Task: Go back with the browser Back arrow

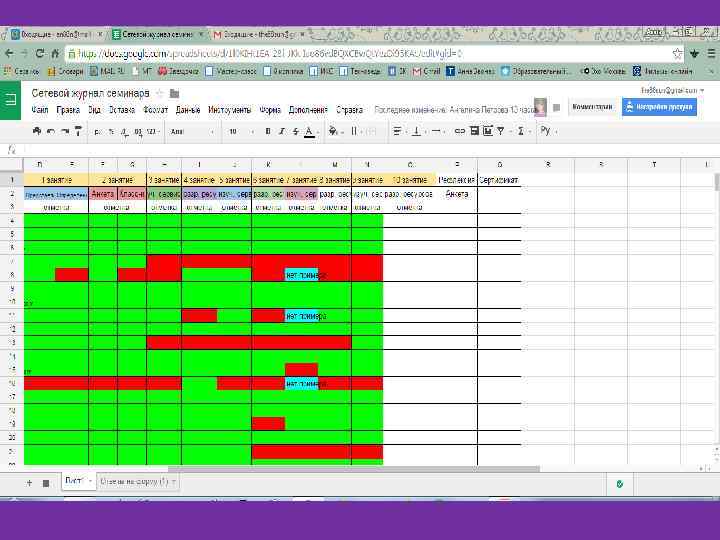Action: 9,54
